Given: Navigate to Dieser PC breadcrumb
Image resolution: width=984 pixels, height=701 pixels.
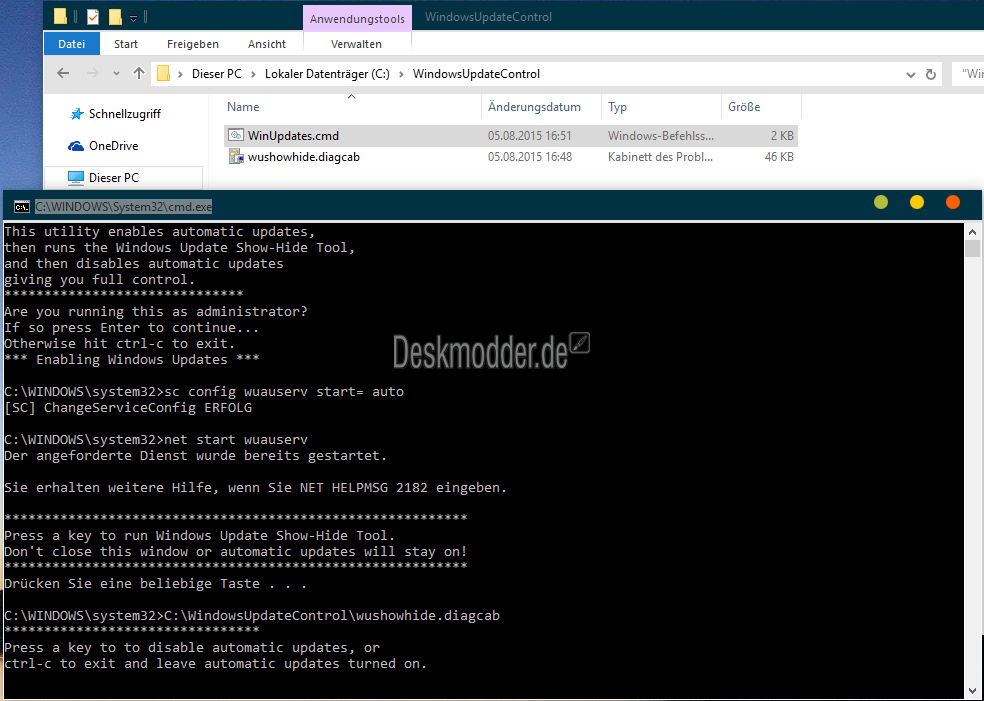Looking at the screenshot, I should click(217, 74).
